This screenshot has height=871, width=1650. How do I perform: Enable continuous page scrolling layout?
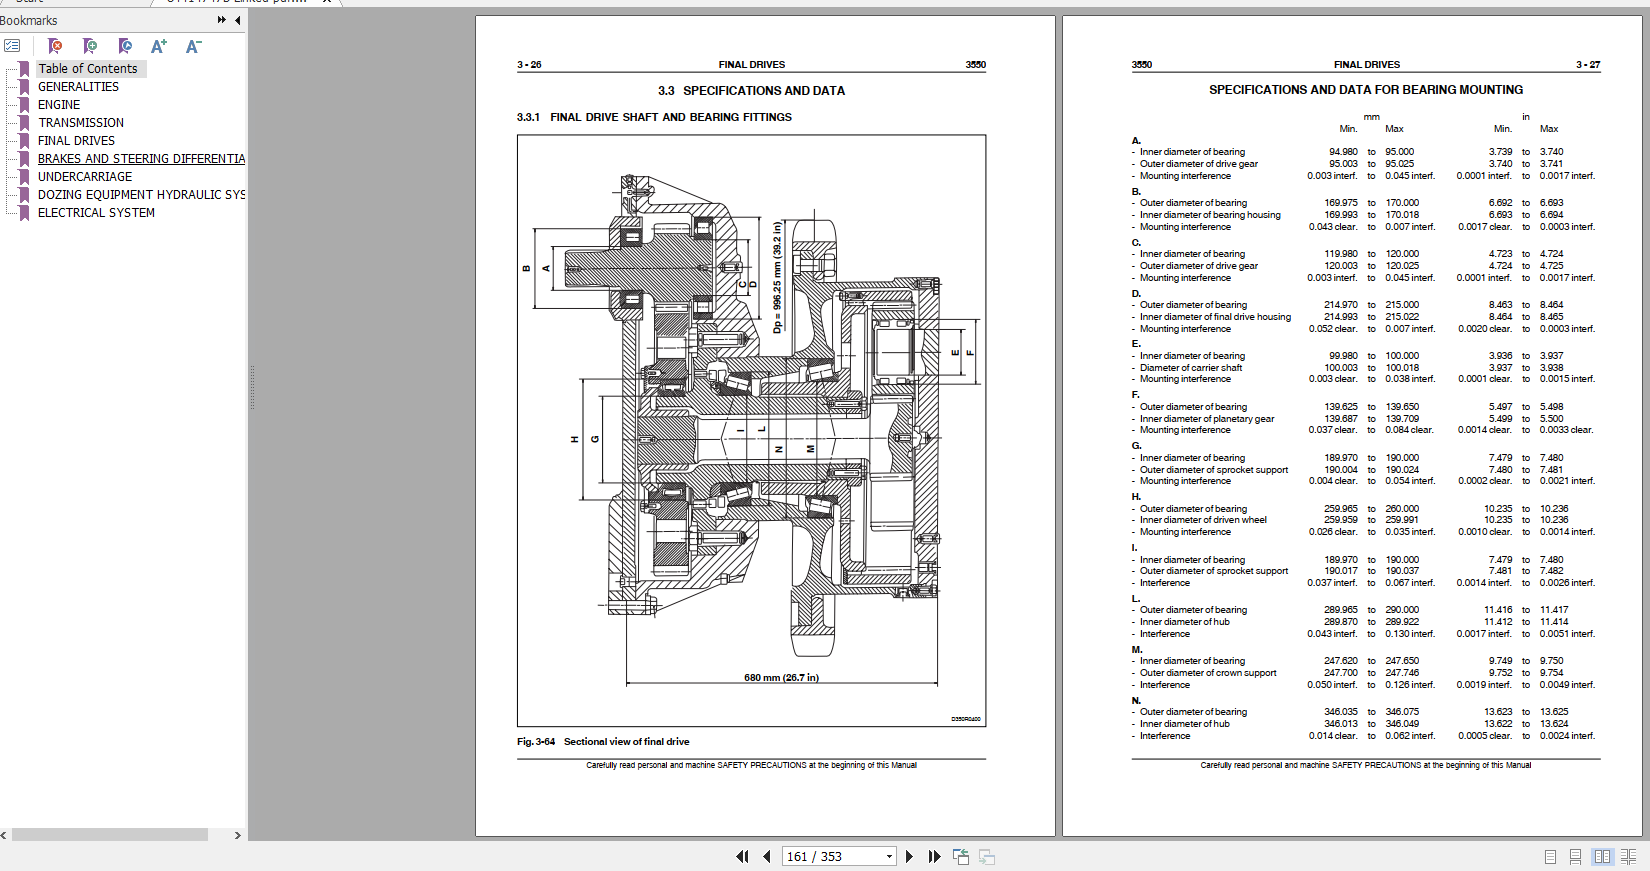pyautogui.click(x=1576, y=857)
